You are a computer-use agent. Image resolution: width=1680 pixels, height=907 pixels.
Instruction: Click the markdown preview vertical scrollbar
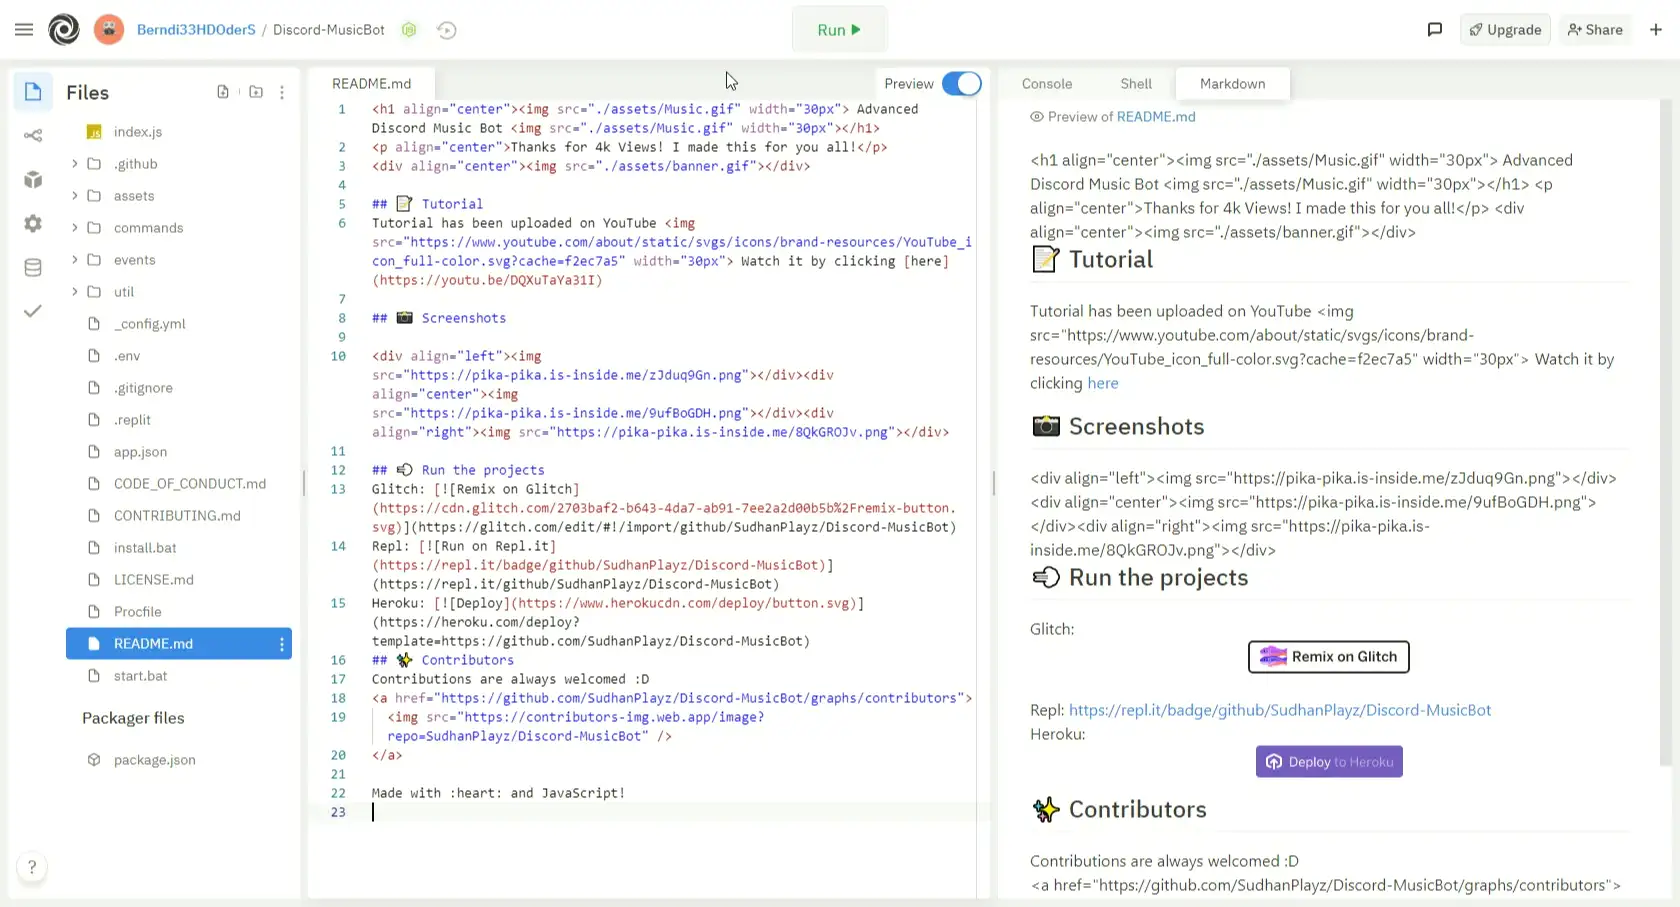coord(1664,432)
